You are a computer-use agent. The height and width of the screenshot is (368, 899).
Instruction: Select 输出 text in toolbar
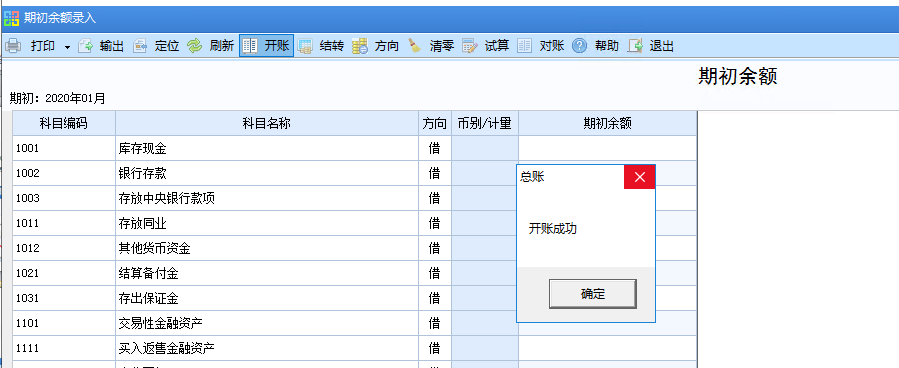111,46
